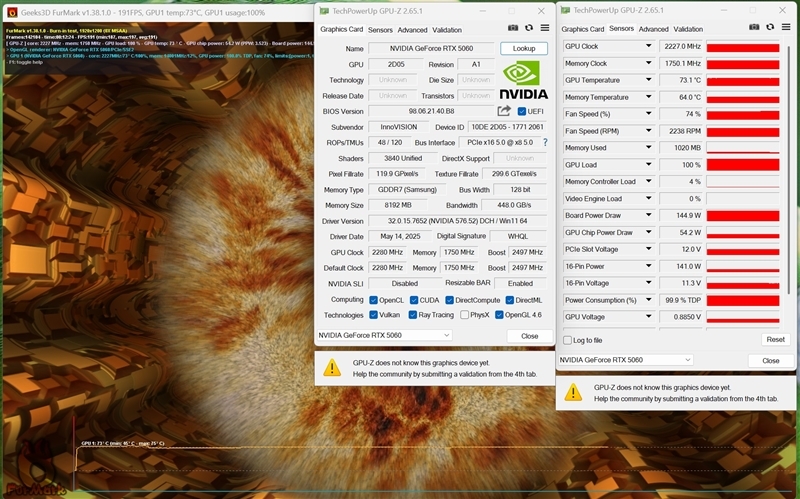Toggle the DirectCompute checkbox

[x=449, y=300]
